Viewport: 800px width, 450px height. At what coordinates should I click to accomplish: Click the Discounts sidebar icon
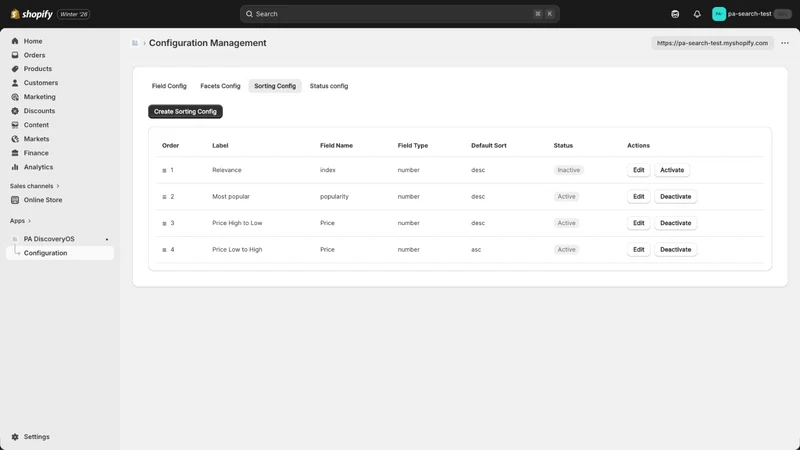pyautogui.click(x=15, y=111)
